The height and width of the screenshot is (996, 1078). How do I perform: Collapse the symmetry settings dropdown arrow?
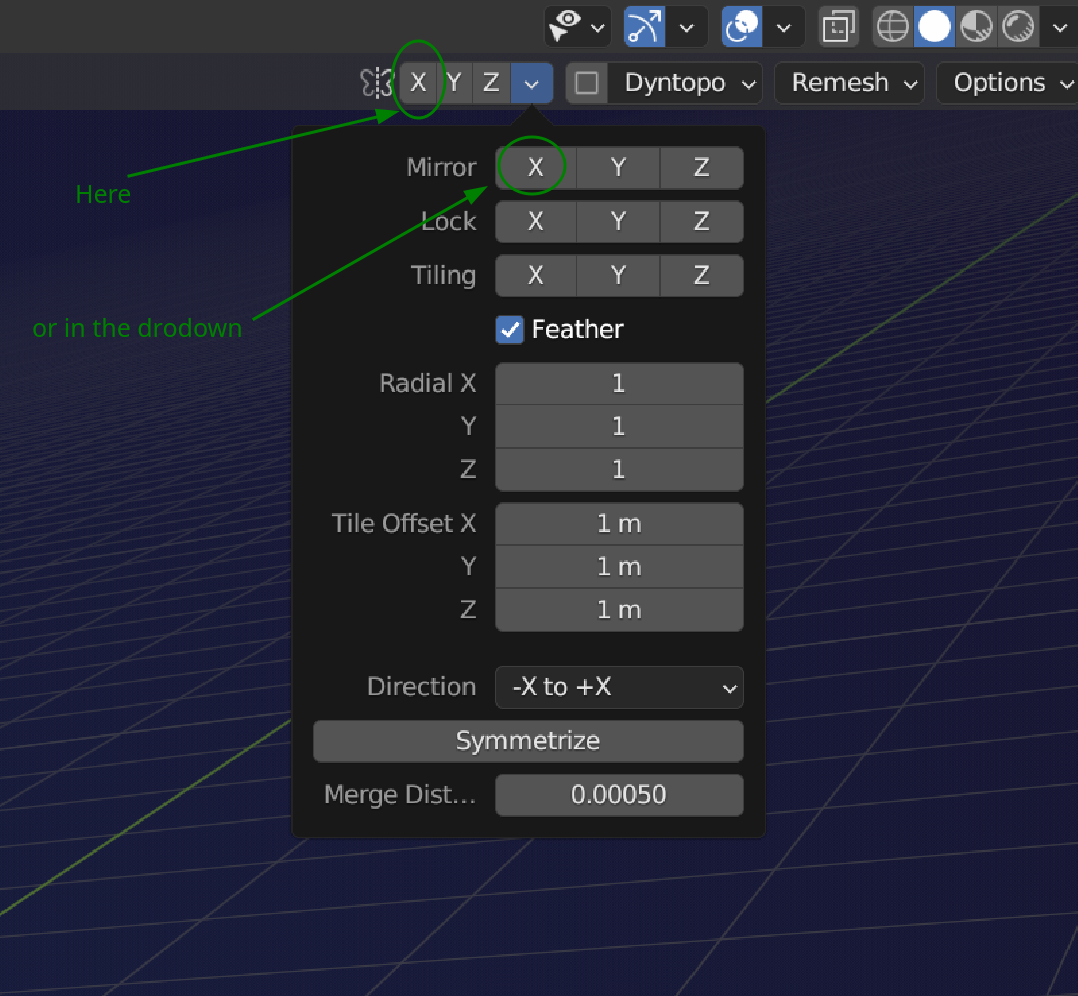(532, 83)
